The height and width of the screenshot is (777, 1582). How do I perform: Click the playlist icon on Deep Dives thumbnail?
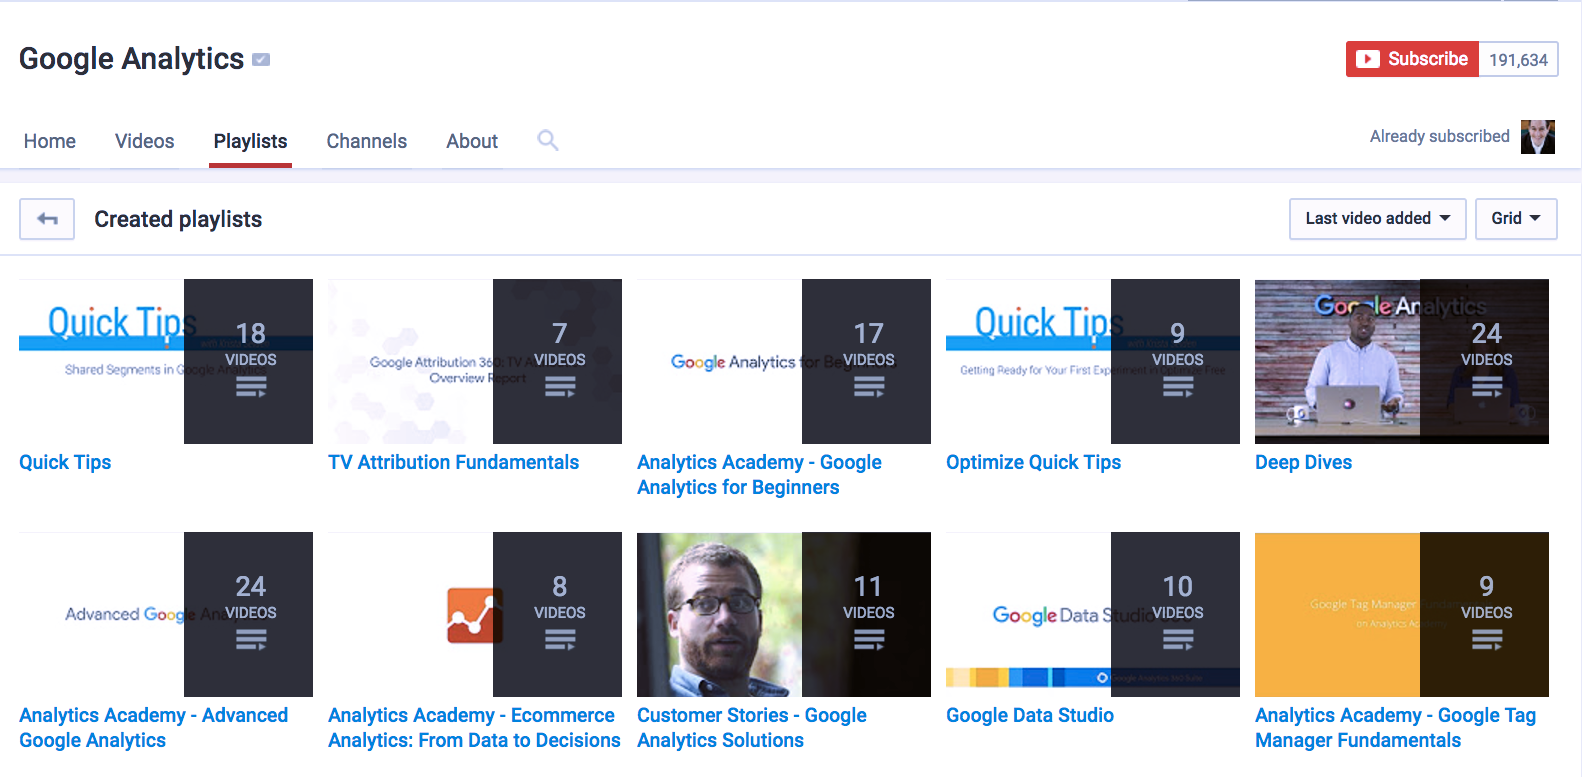[1487, 387]
